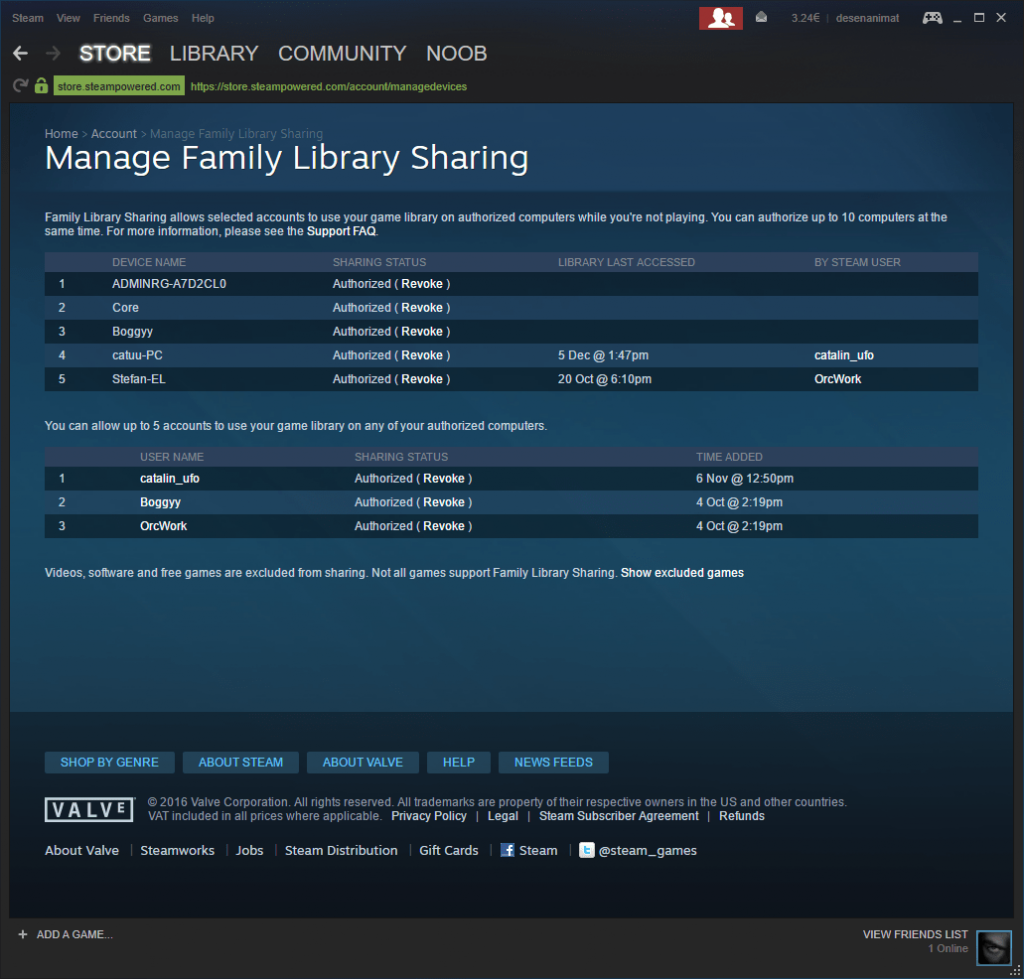
Task: Click the padlock icon in the address bar
Action: pos(40,86)
